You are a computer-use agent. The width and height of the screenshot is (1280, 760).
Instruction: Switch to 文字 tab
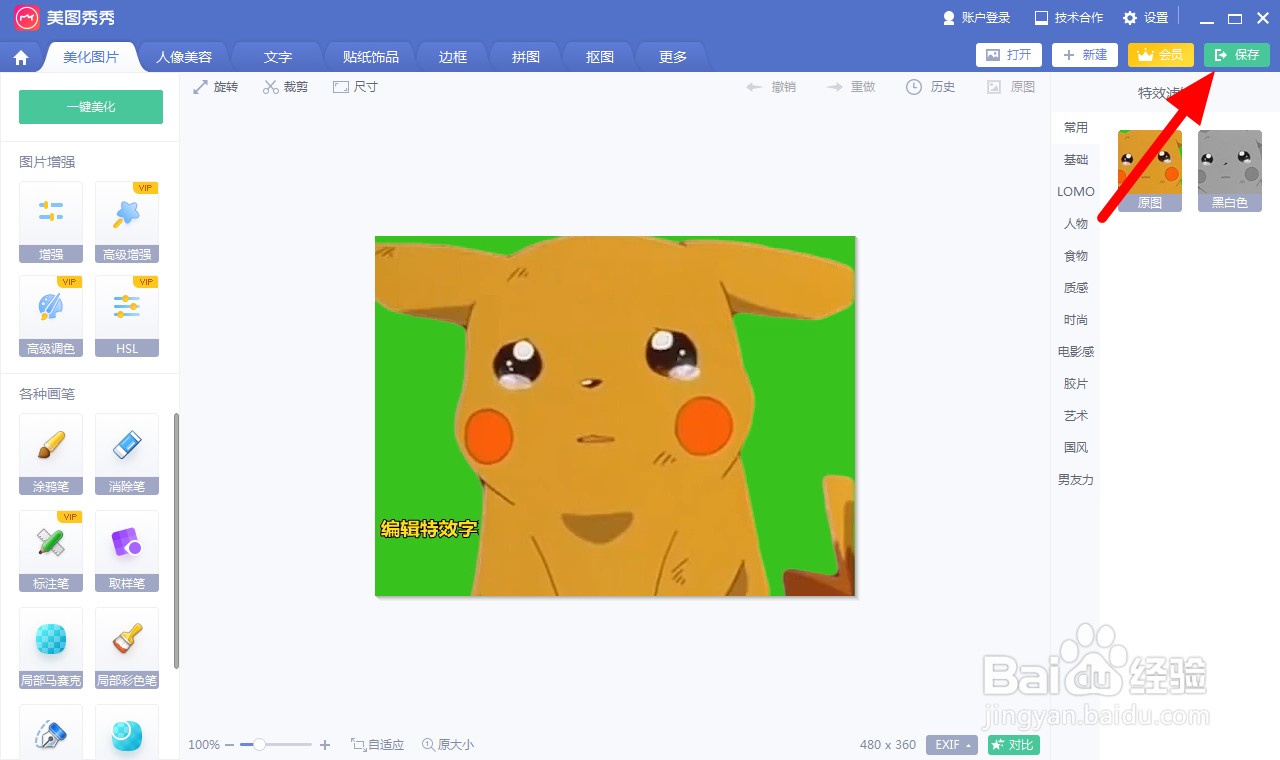click(x=278, y=57)
